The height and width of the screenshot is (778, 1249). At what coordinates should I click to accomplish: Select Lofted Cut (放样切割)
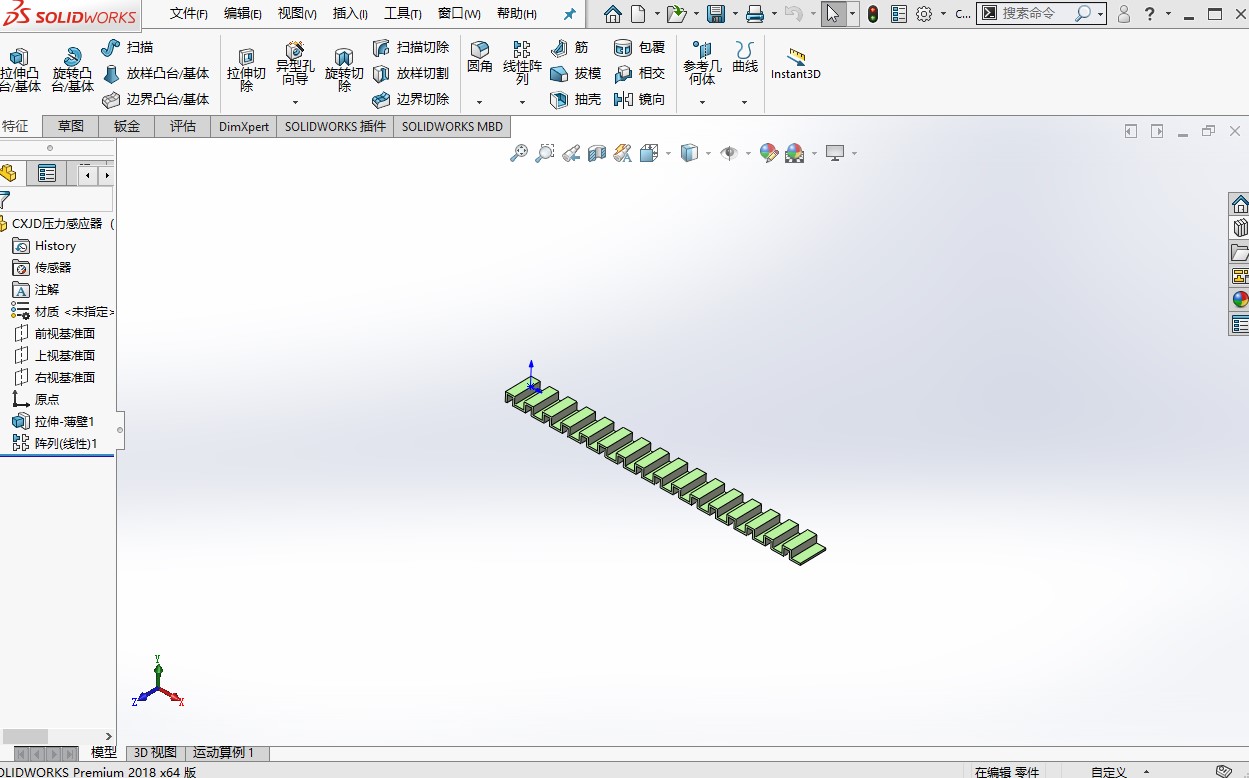coord(411,73)
